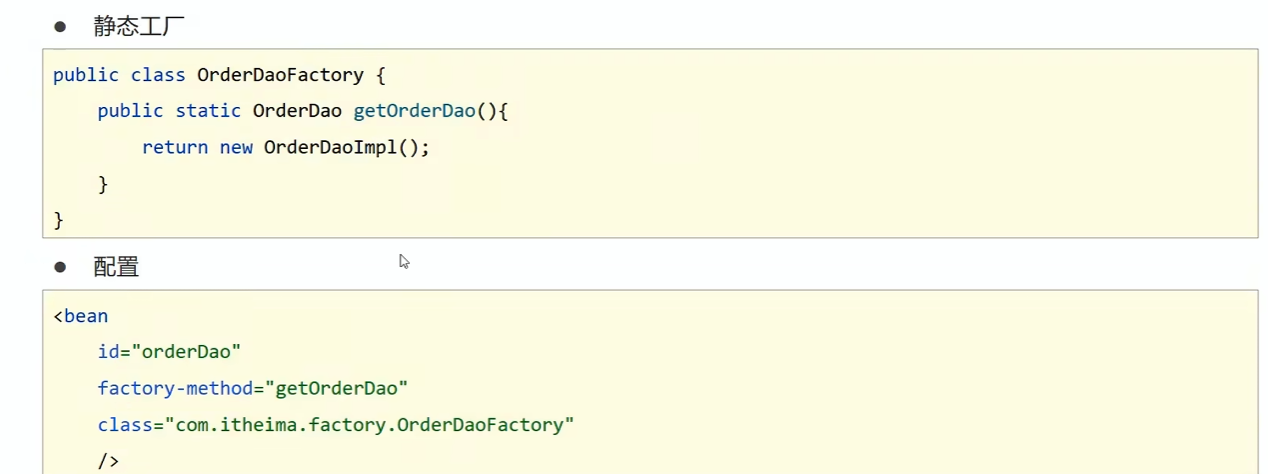
Task: Click the bullet before 配置 heading
Action: tap(60, 267)
